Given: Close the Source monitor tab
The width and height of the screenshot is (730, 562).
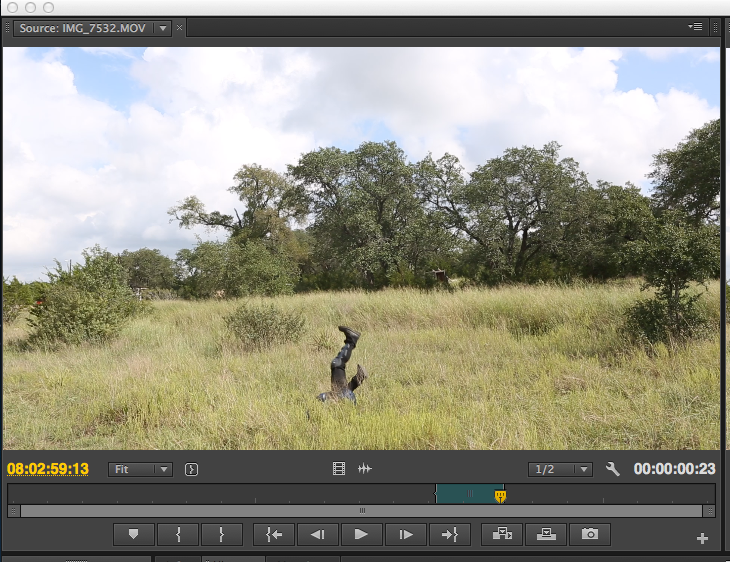Looking at the screenshot, I should coord(179,28).
